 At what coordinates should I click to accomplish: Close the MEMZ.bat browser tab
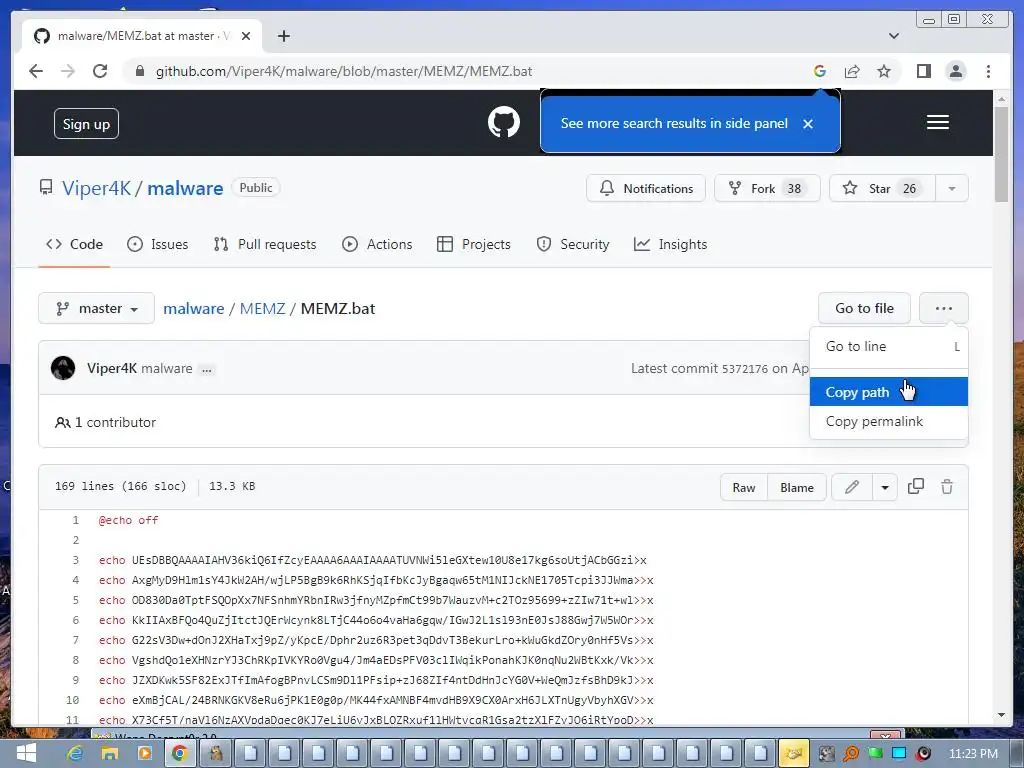click(246, 36)
